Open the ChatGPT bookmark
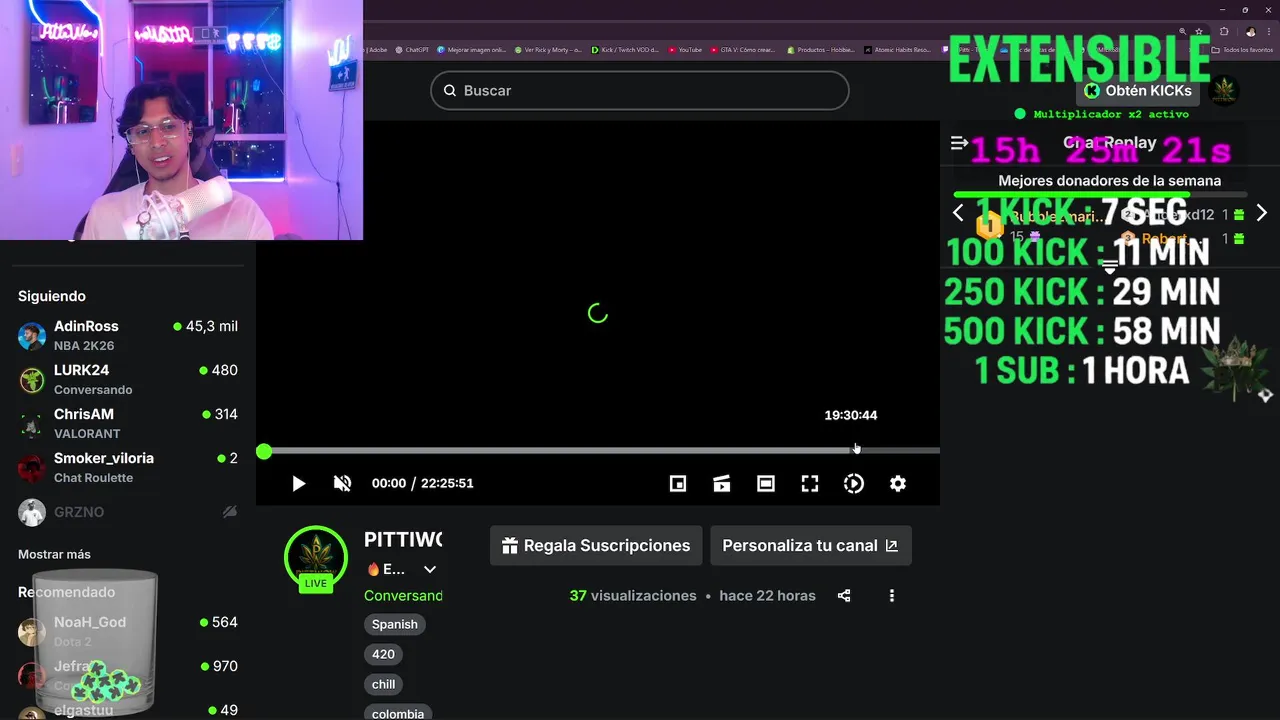The image size is (1280, 720). coord(411,49)
